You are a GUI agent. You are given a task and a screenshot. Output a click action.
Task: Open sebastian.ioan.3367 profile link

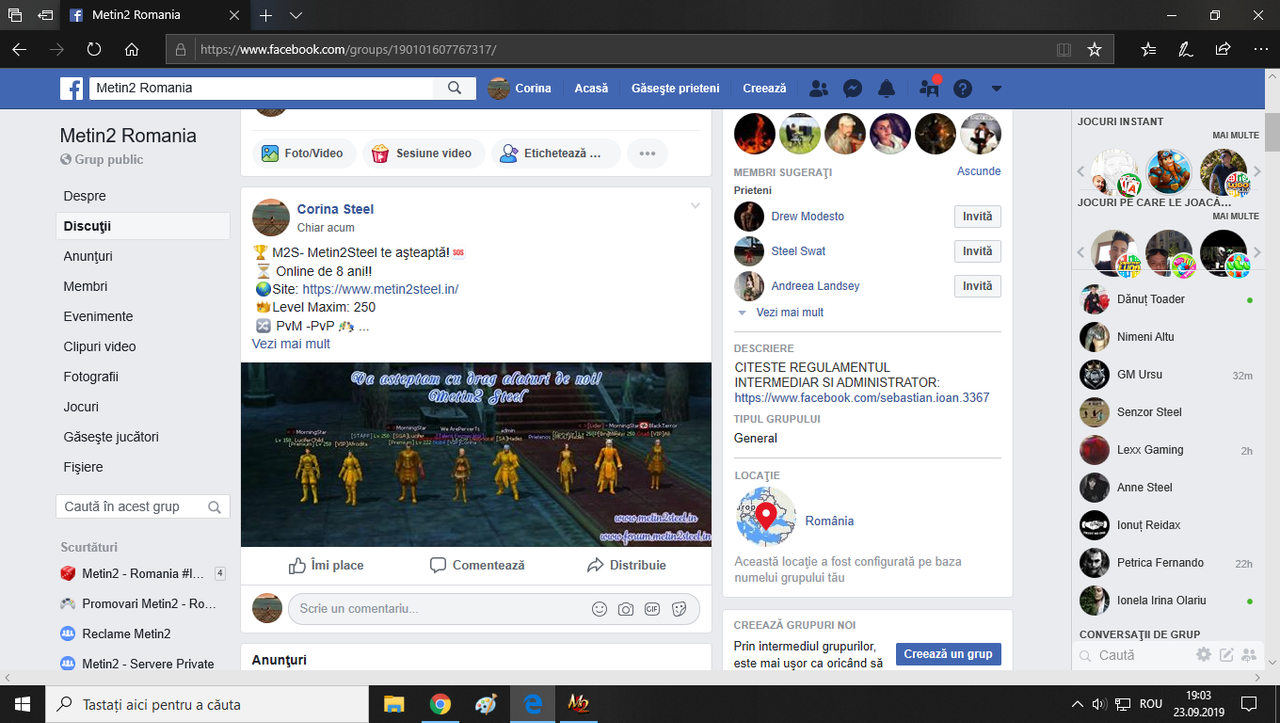click(862, 398)
